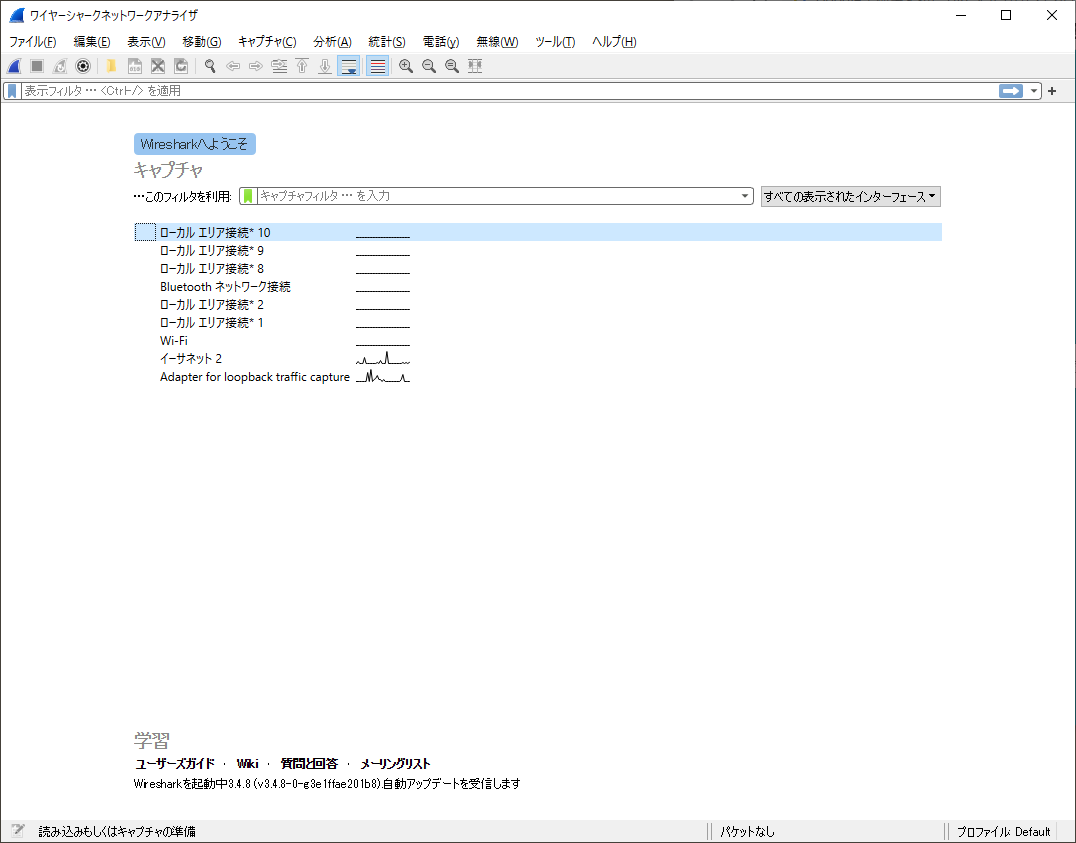Open the 電話(y) menu
This screenshot has width=1076, height=843.
441,42
